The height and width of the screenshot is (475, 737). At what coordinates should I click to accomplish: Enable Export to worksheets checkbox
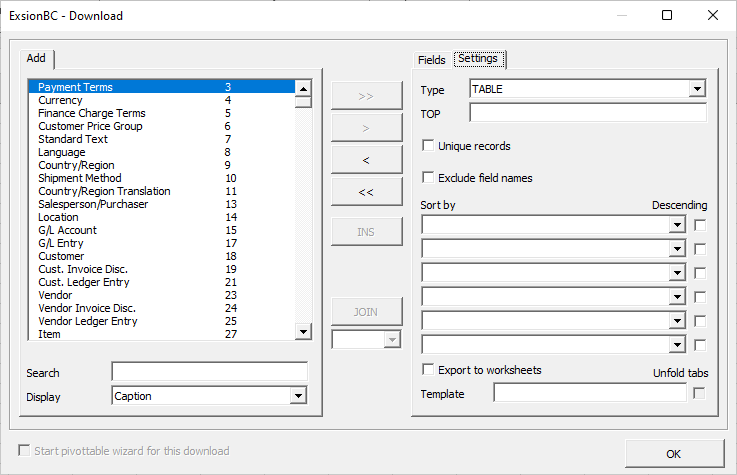pos(428,370)
